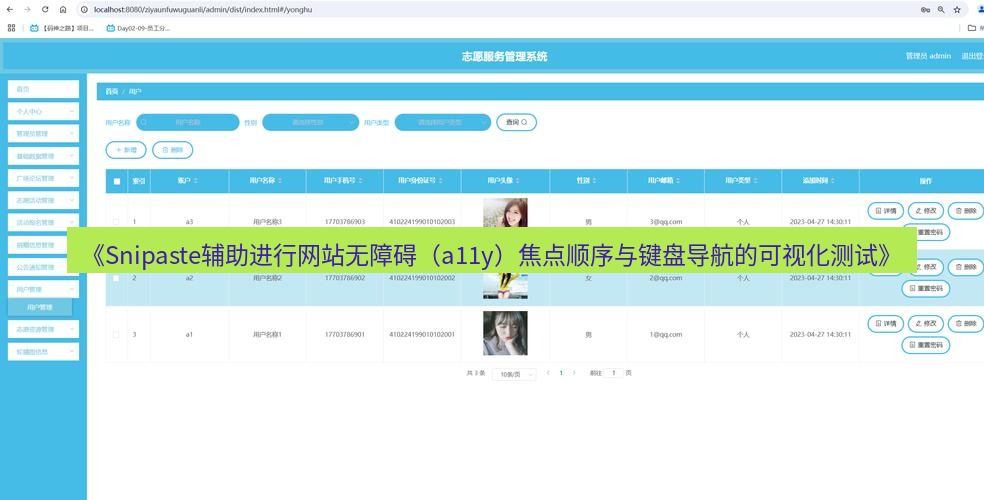Expand 活动报名管理 sidebar menu

point(43,222)
